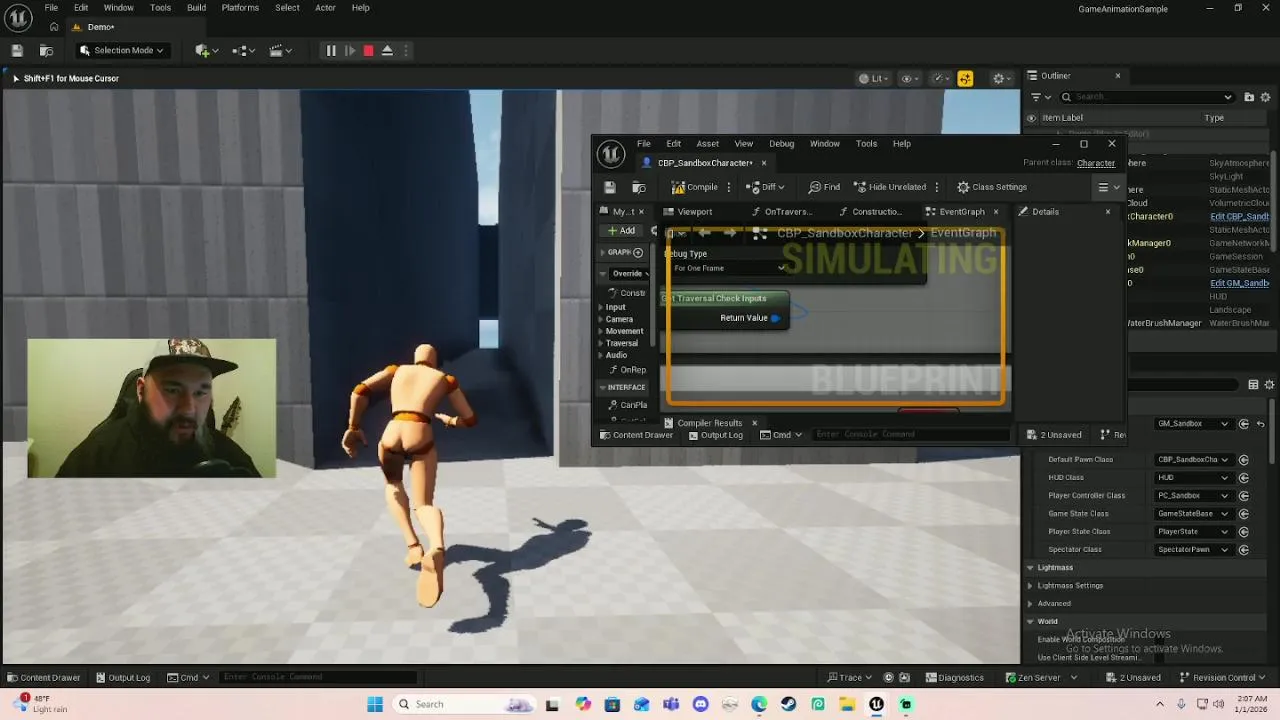Open the Diff dropdown in blueprint editor
The height and width of the screenshot is (720, 1280).
[765, 187]
